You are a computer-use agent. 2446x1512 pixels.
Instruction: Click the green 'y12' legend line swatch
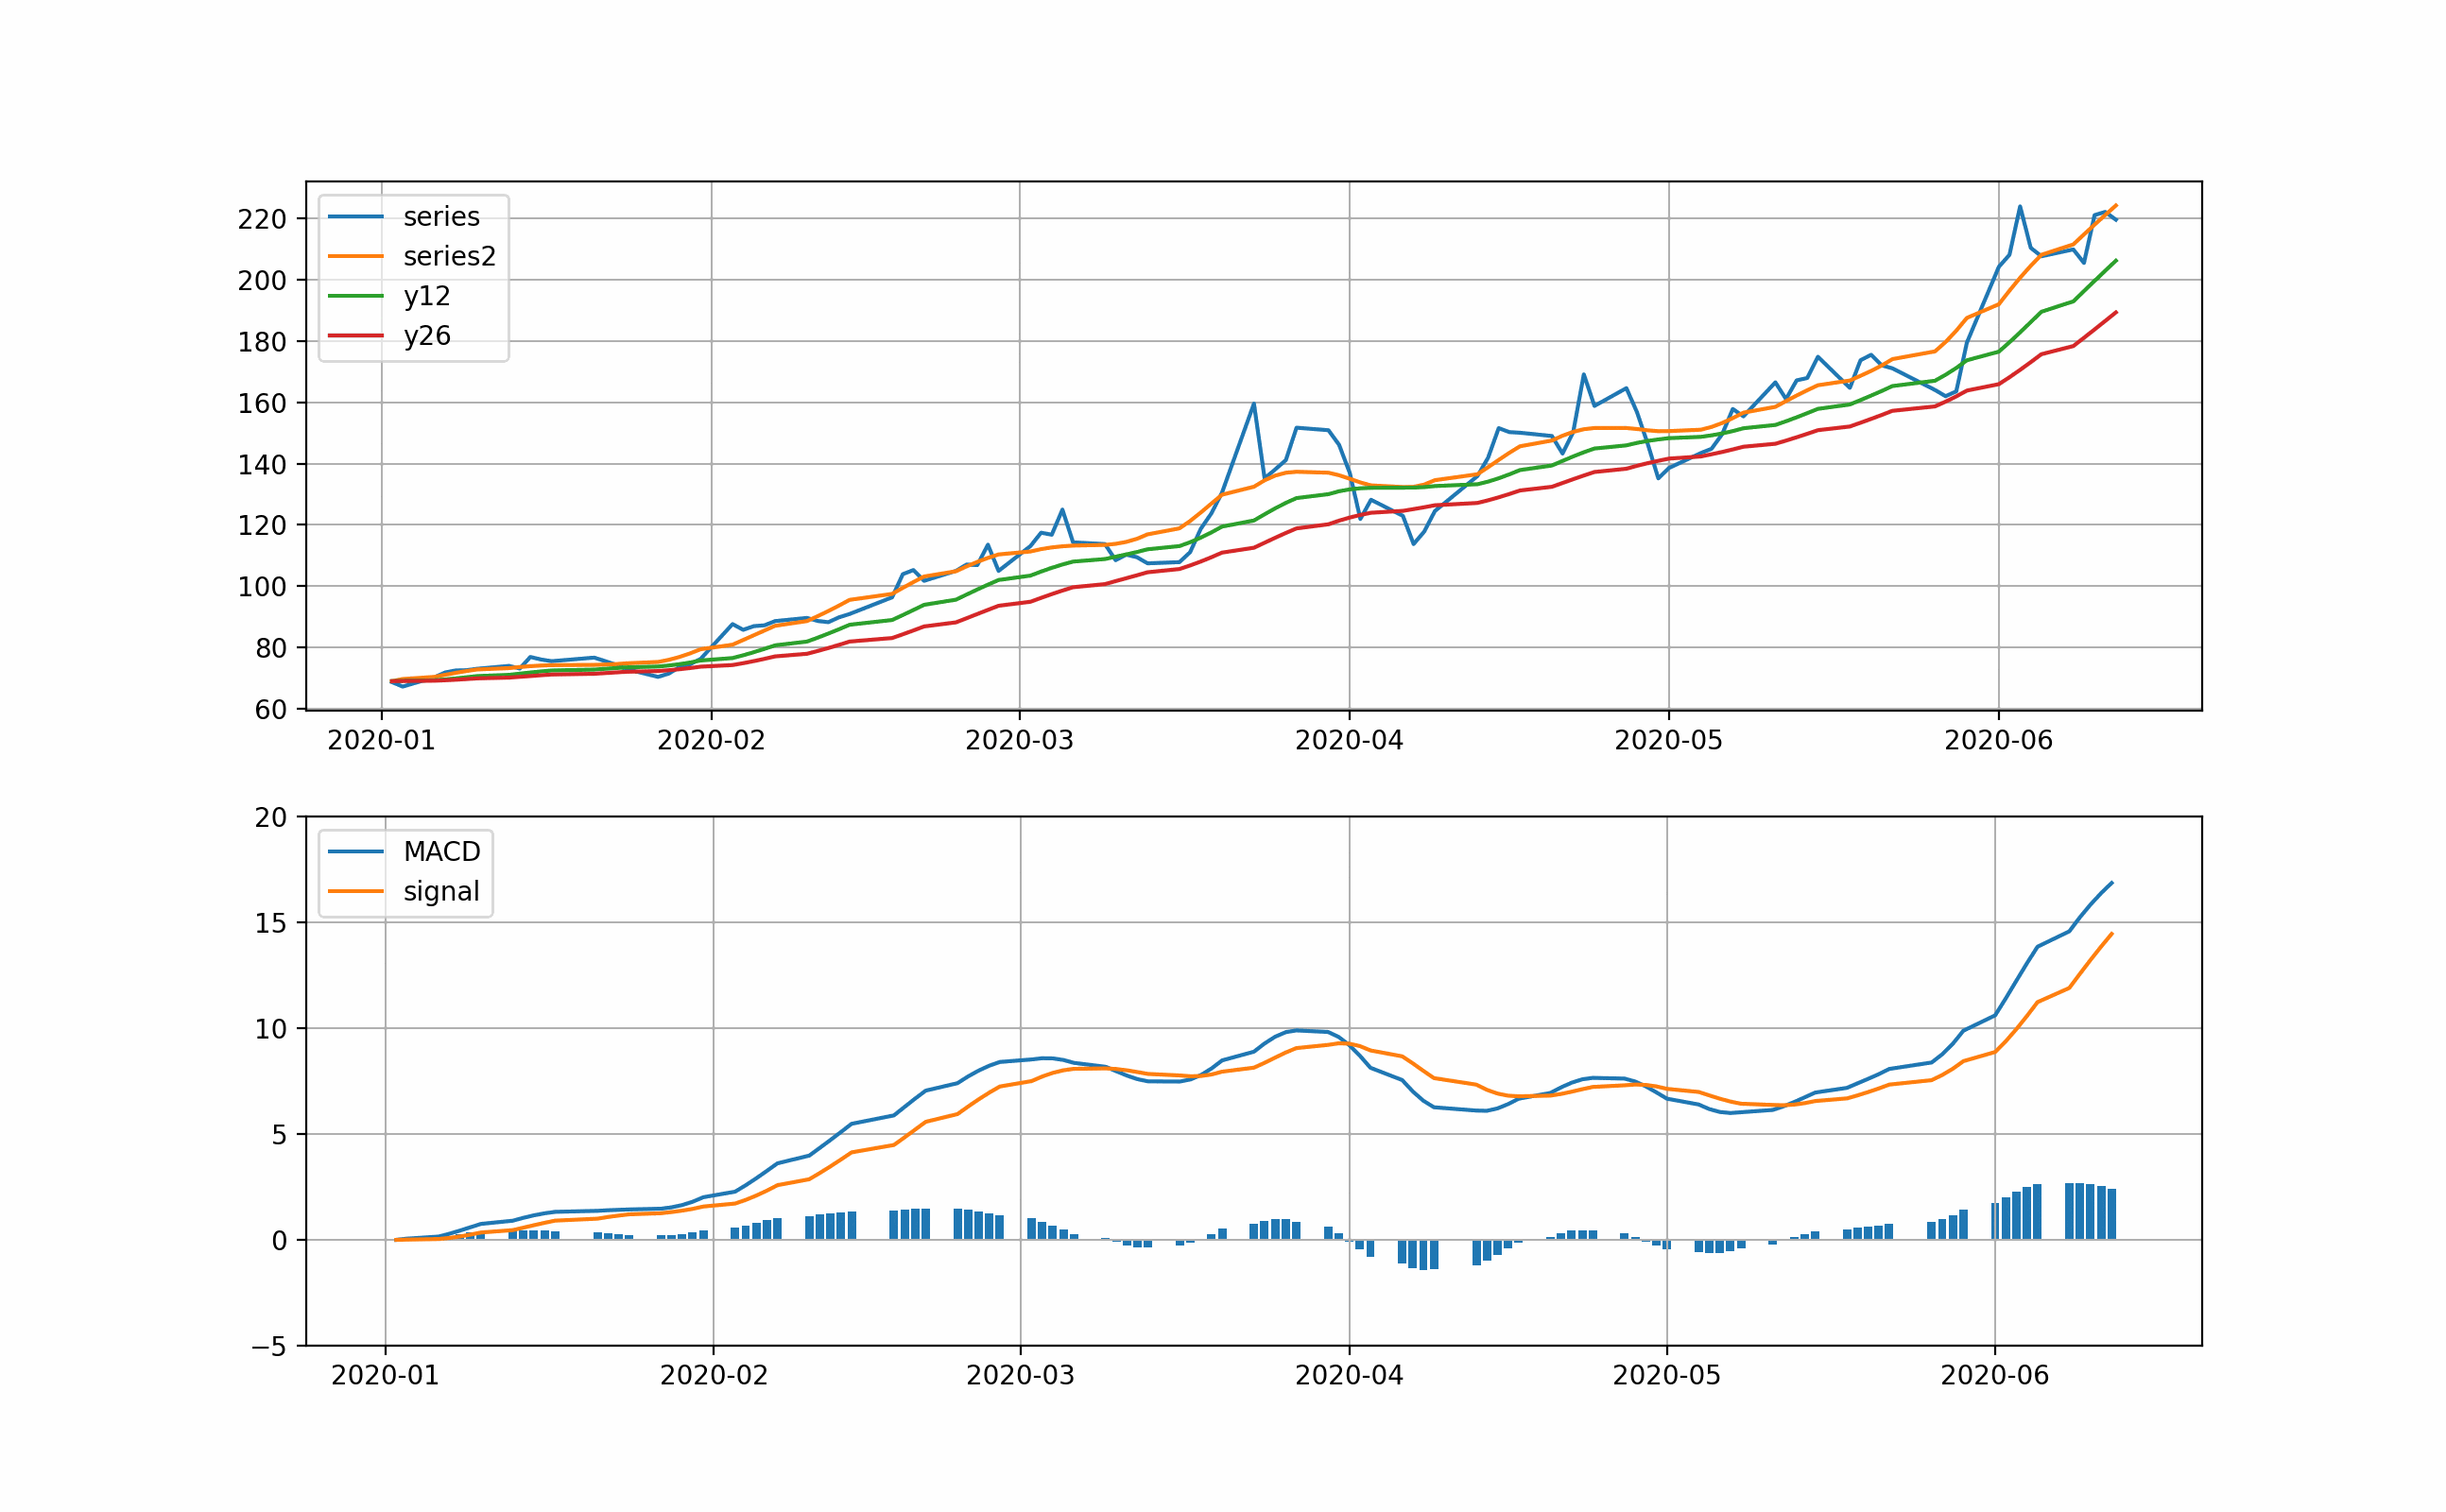(x=356, y=296)
